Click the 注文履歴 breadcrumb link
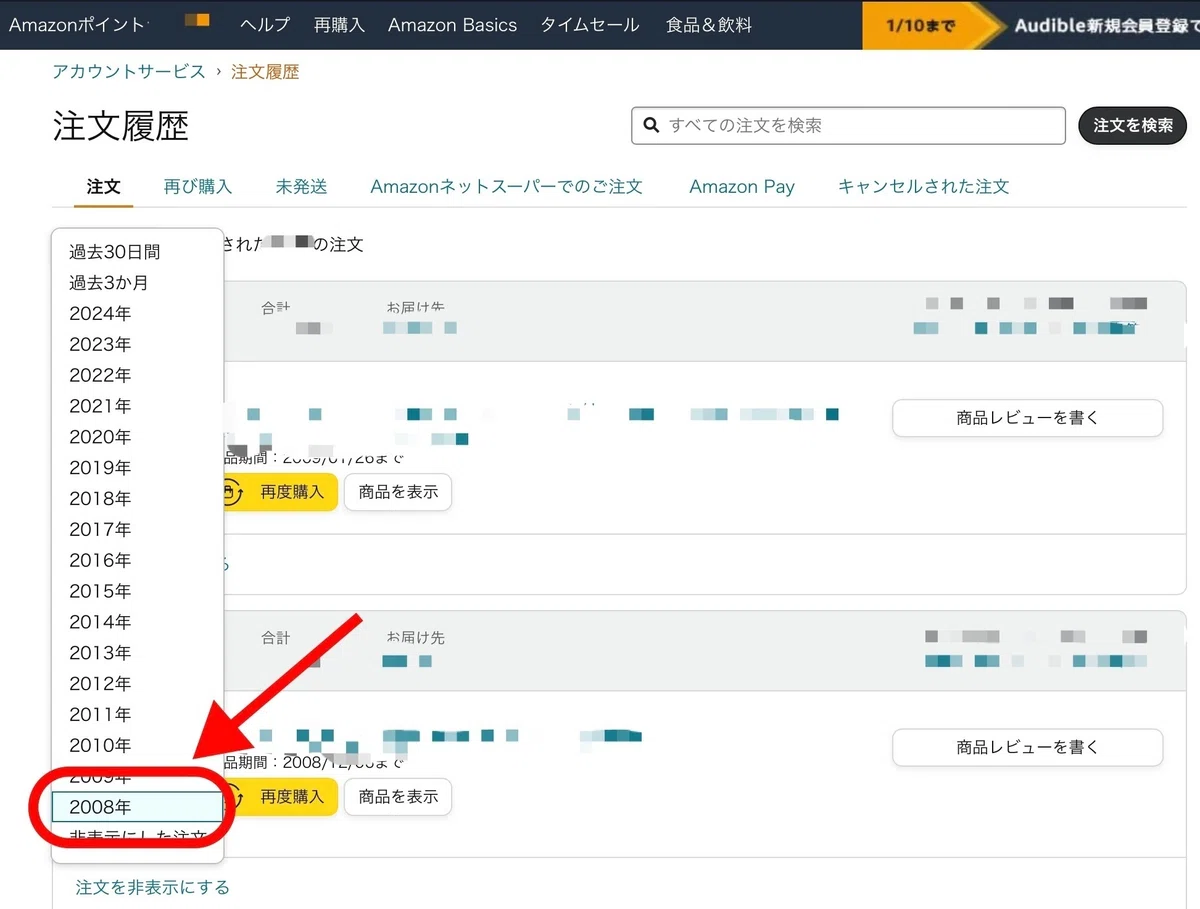 [x=265, y=72]
